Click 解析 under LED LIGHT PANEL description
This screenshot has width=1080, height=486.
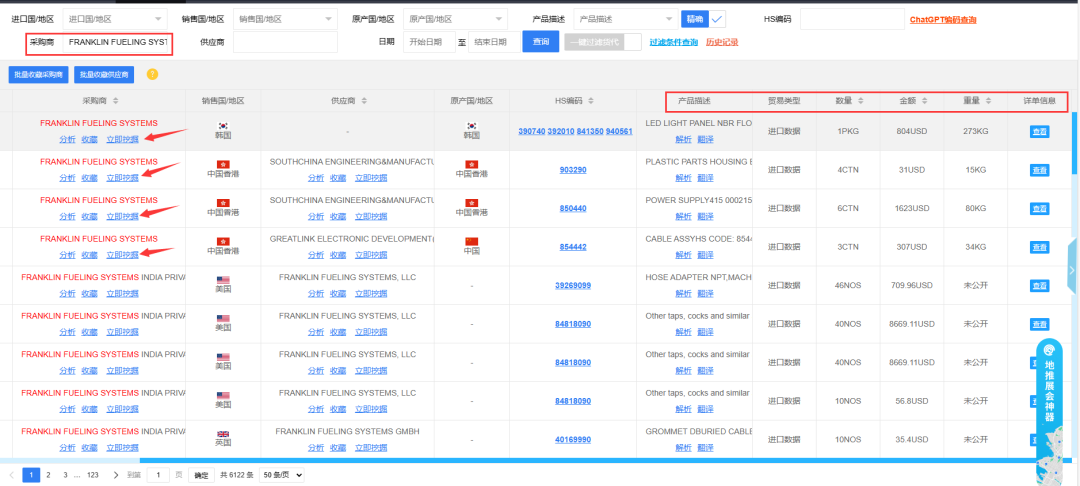(683, 139)
